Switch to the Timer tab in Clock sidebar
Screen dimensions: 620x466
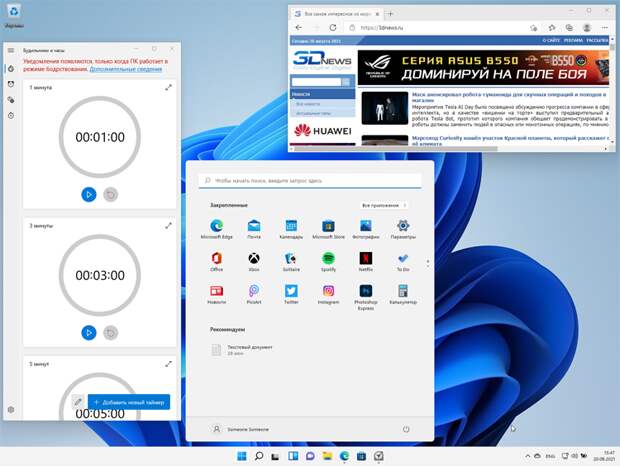pyautogui.click(x=11, y=69)
